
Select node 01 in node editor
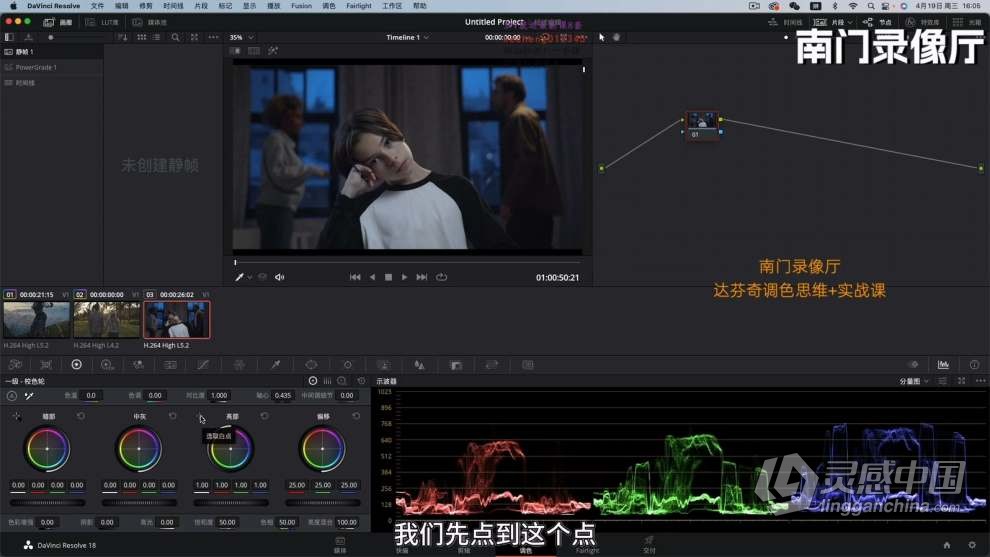click(702, 126)
